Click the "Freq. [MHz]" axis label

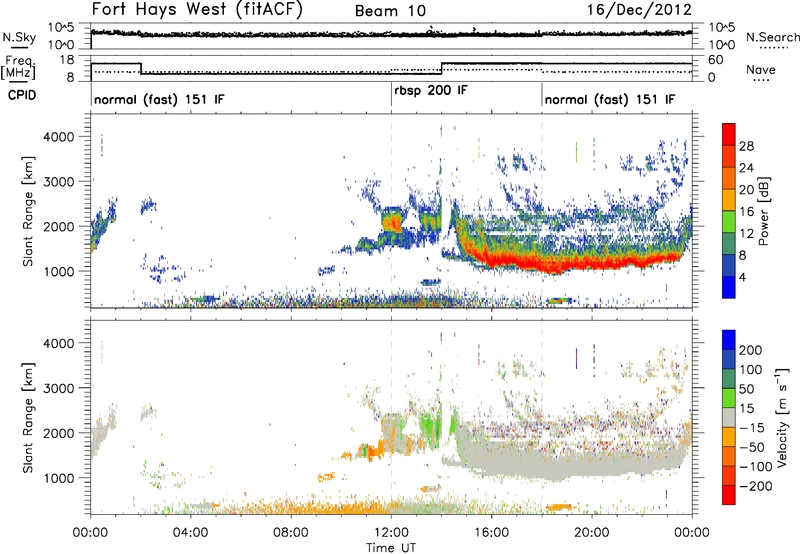point(19,67)
